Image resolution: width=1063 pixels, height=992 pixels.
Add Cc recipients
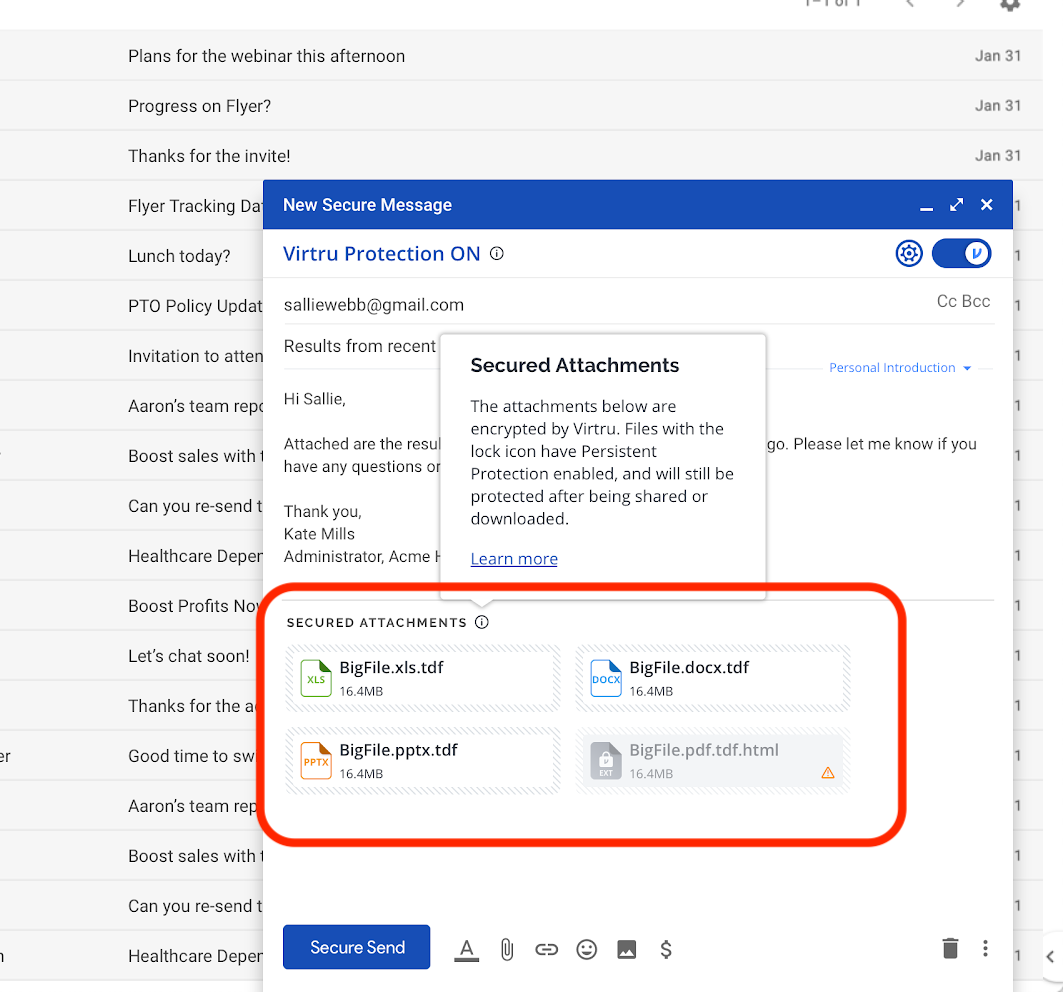pos(947,301)
